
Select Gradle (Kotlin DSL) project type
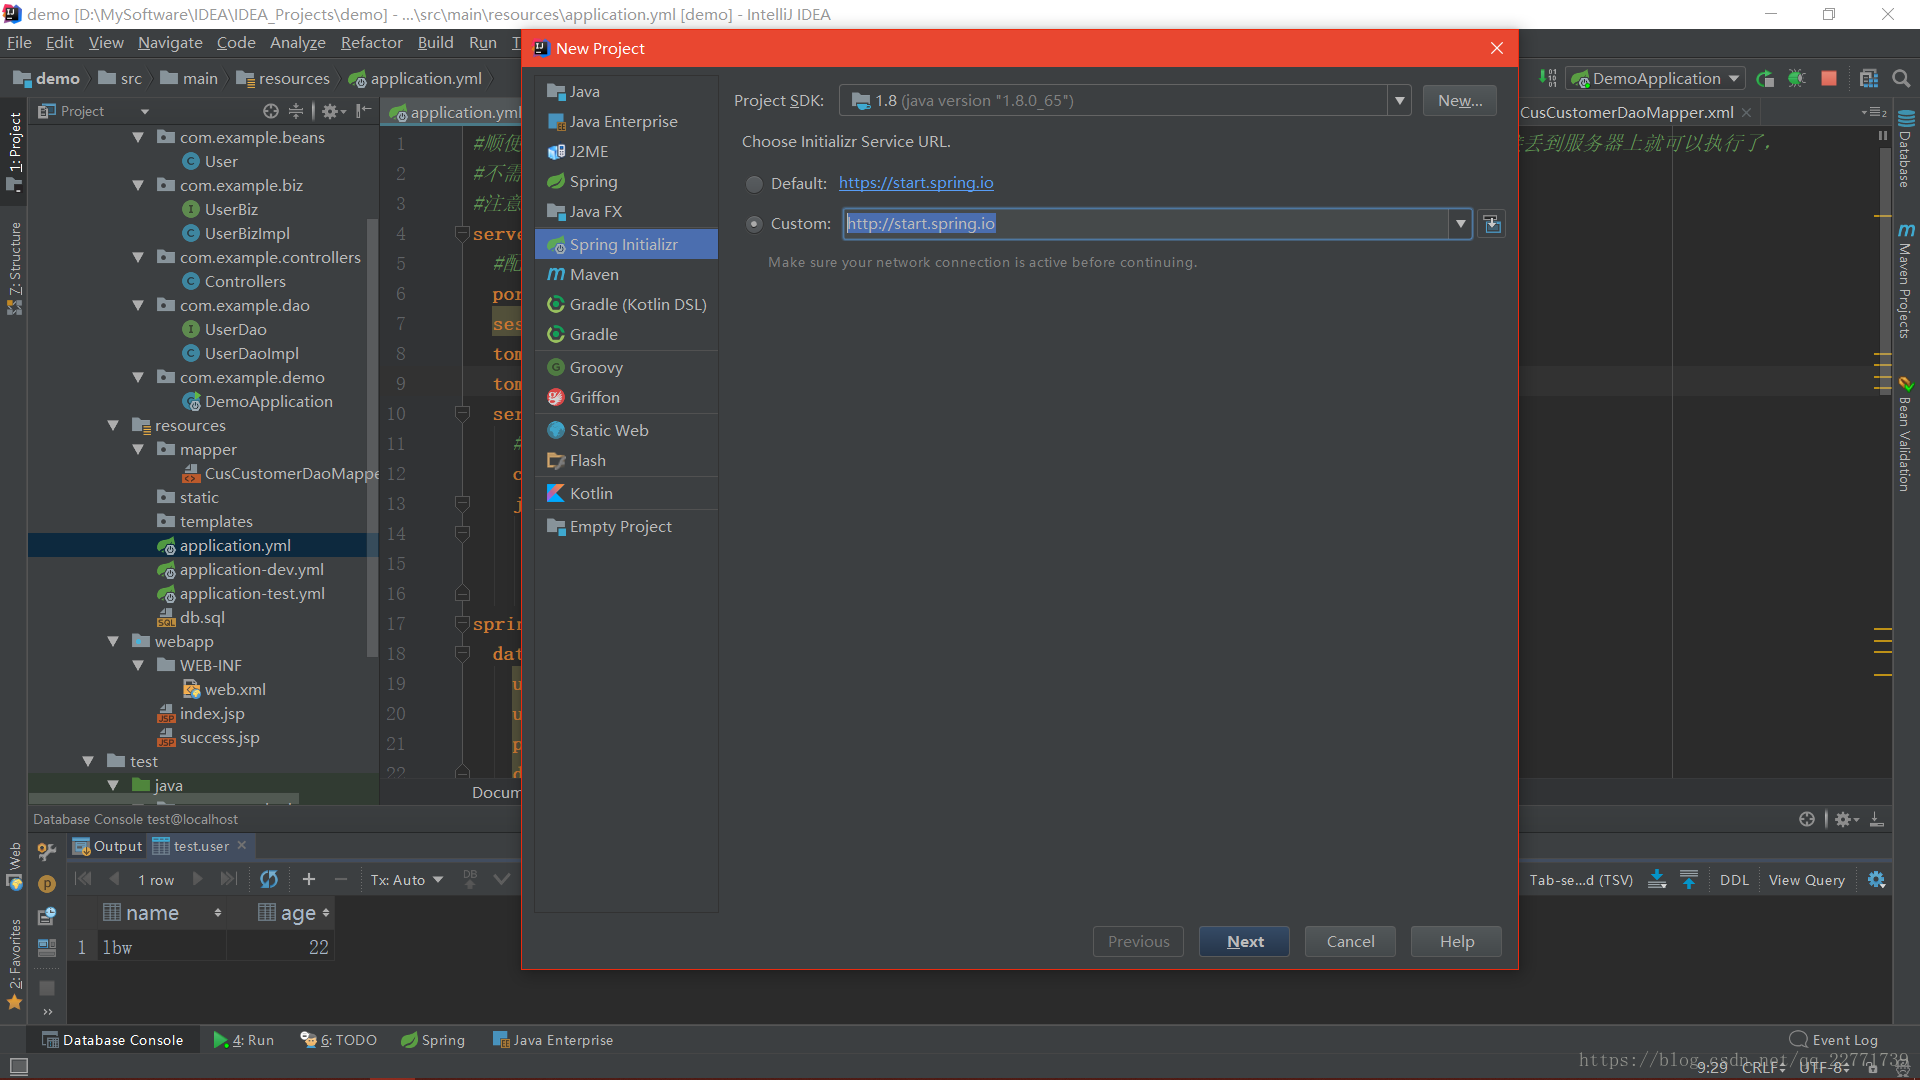(x=627, y=304)
